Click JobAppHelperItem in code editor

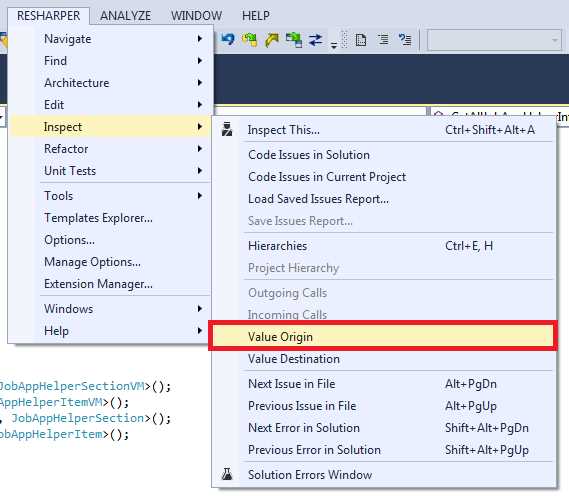point(51,434)
